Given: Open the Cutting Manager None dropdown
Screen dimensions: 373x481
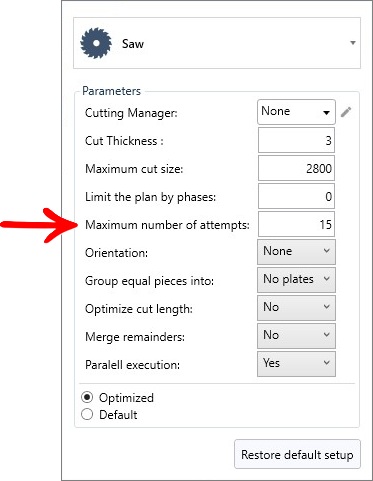Looking at the screenshot, I should (x=296, y=112).
